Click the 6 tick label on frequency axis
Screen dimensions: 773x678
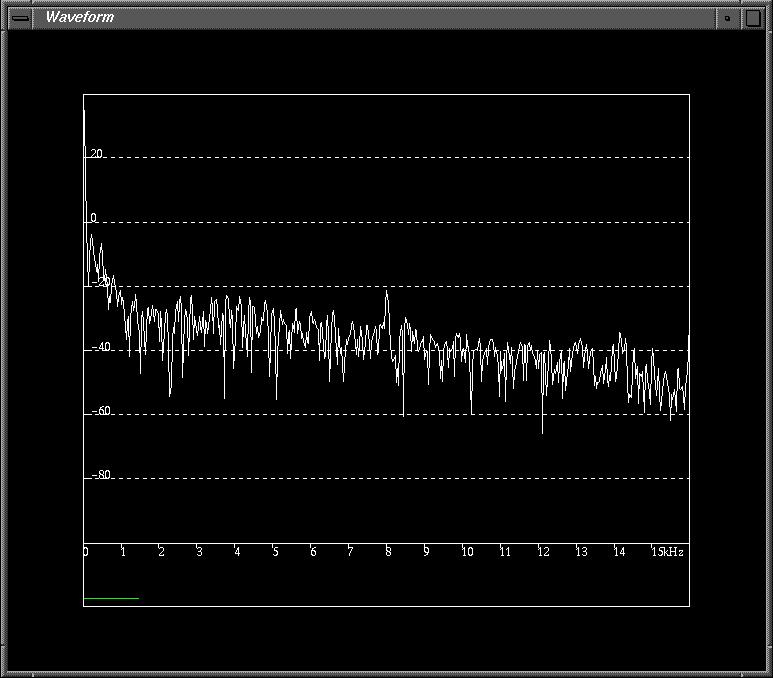[313, 552]
